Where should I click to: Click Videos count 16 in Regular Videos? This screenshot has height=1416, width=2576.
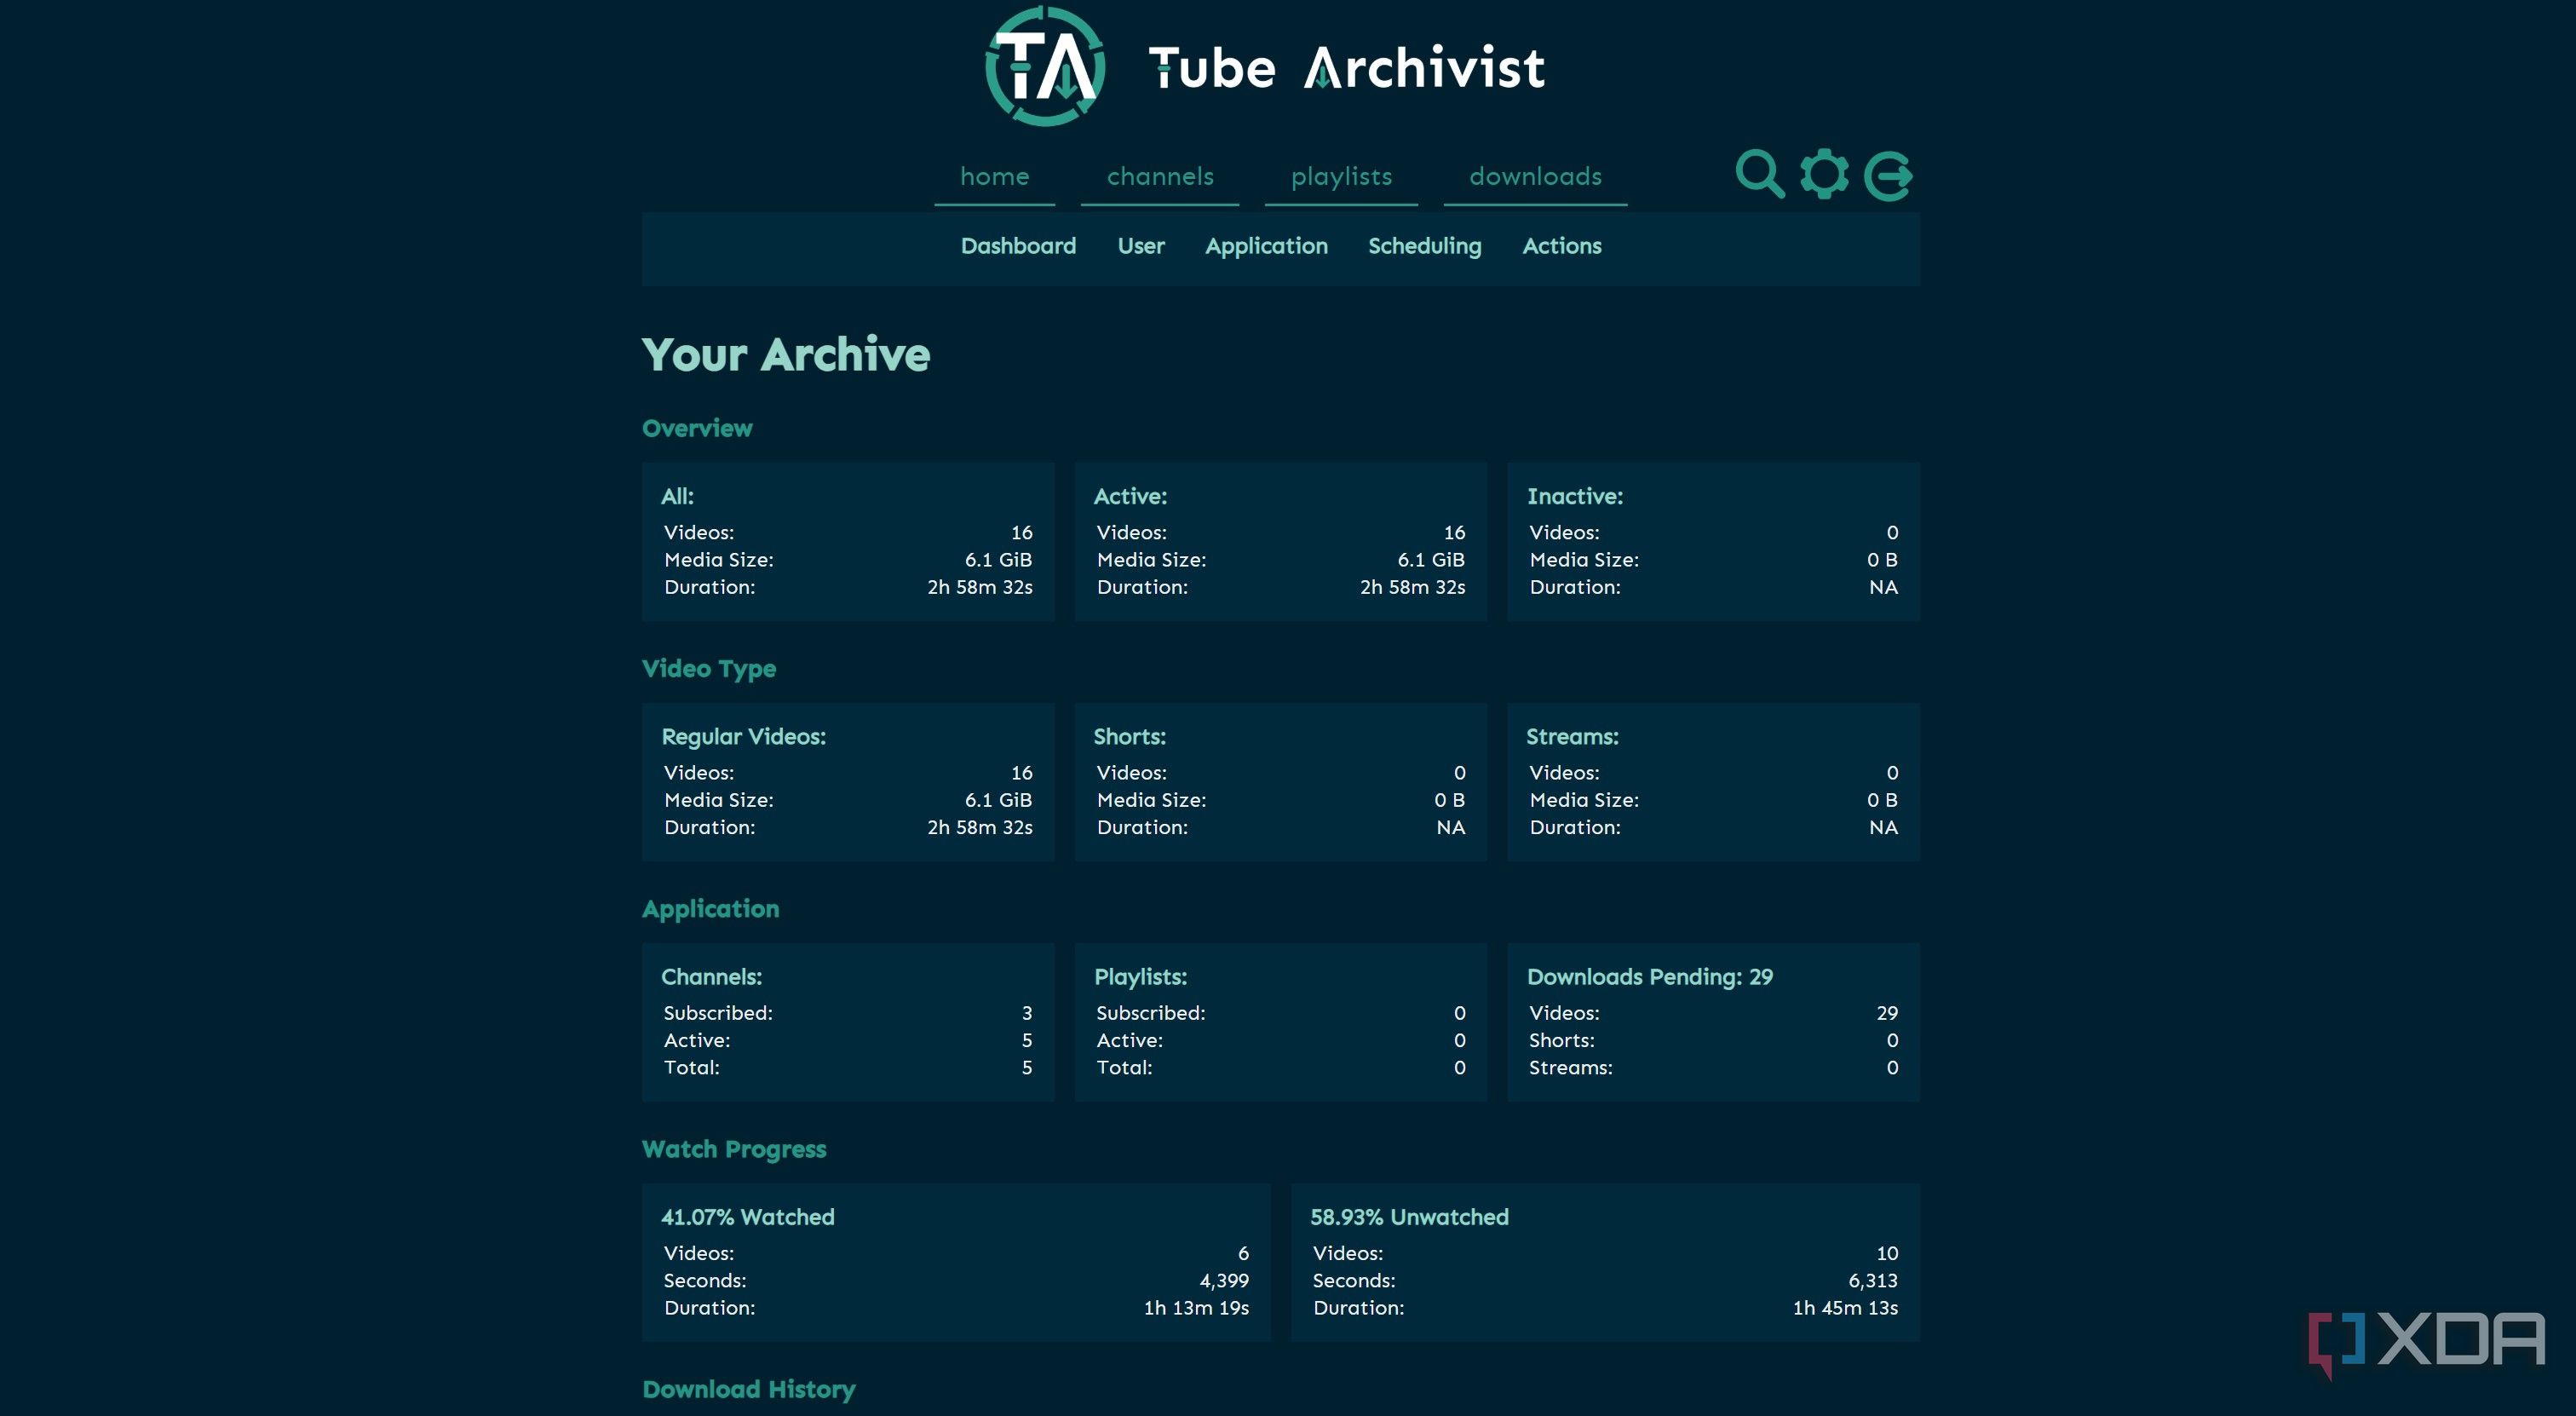tap(1021, 773)
